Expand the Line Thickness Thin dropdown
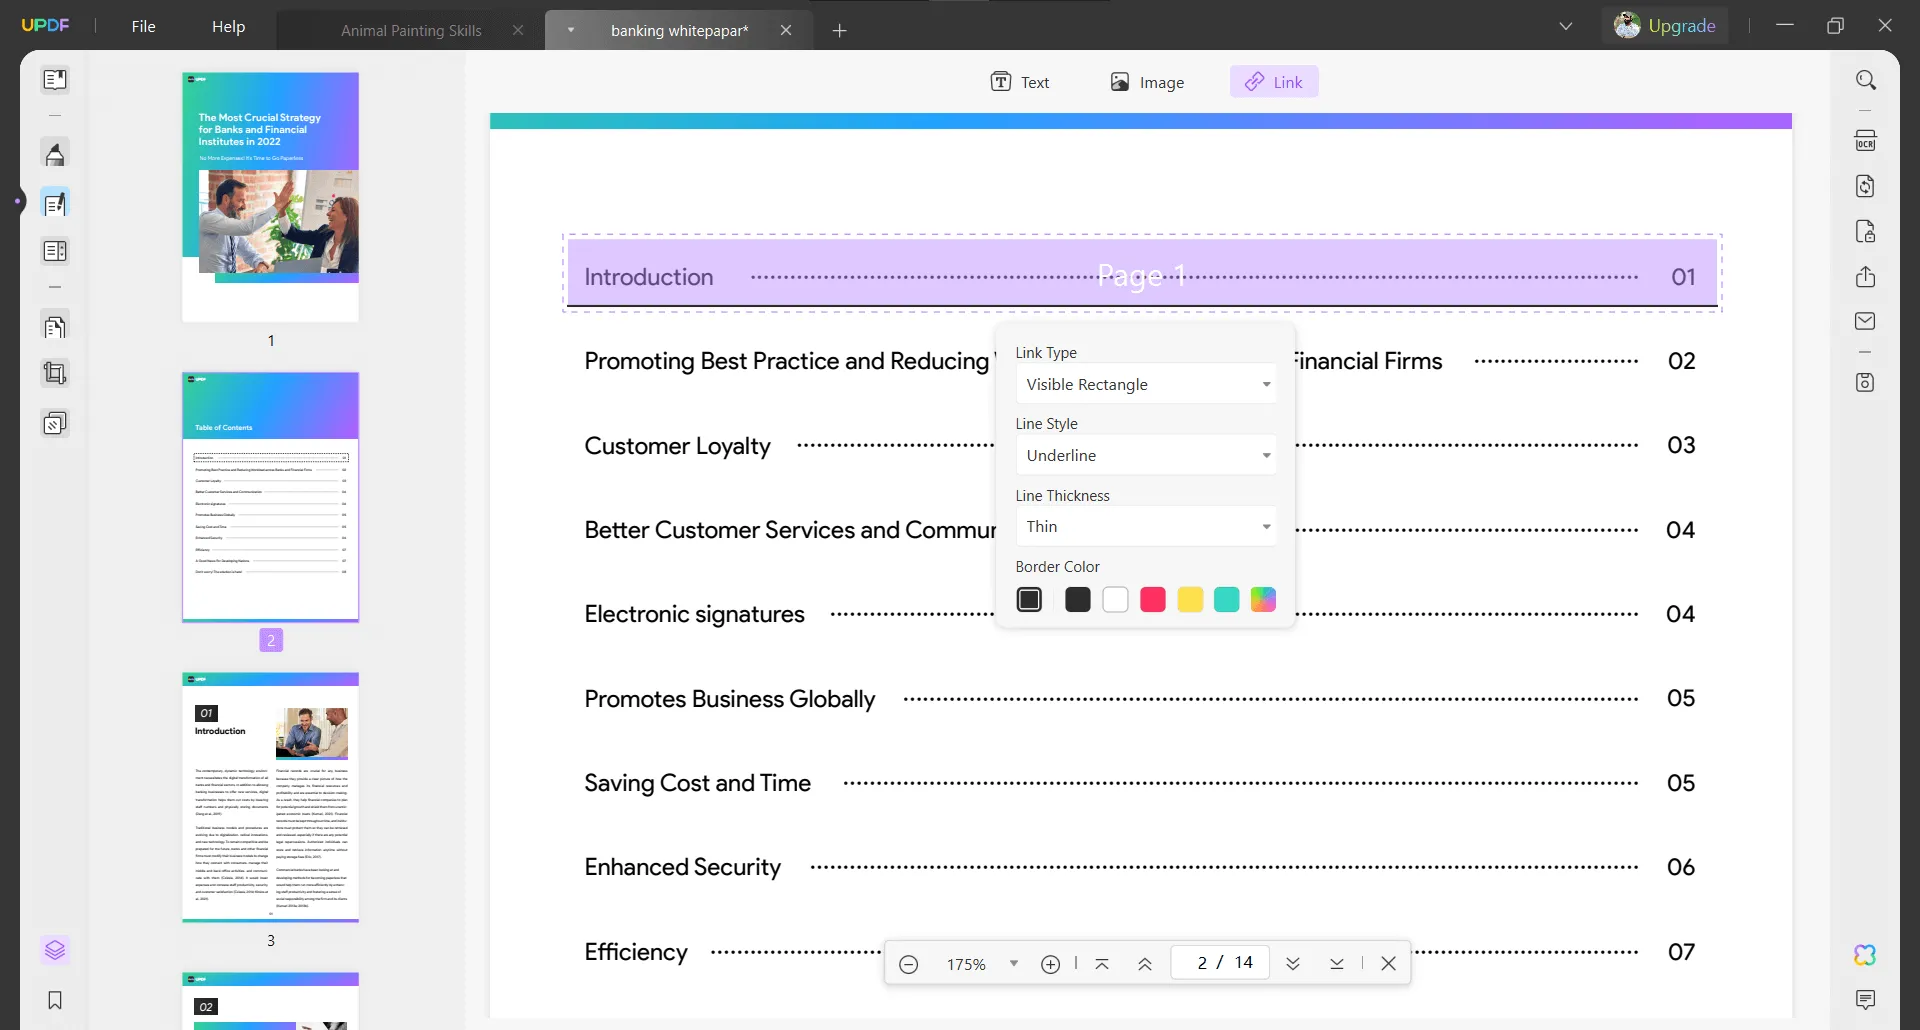Viewport: 1920px width, 1030px height. [1146, 526]
